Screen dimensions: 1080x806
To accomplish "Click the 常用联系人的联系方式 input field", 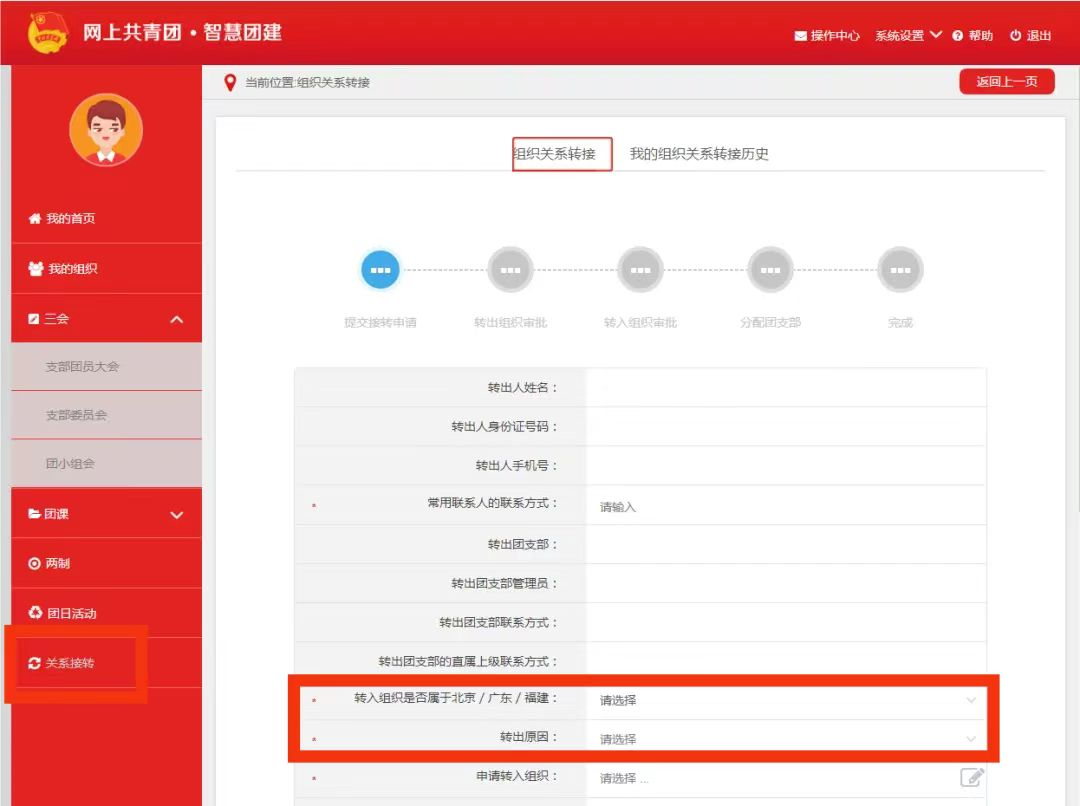I will tap(785, 506).
